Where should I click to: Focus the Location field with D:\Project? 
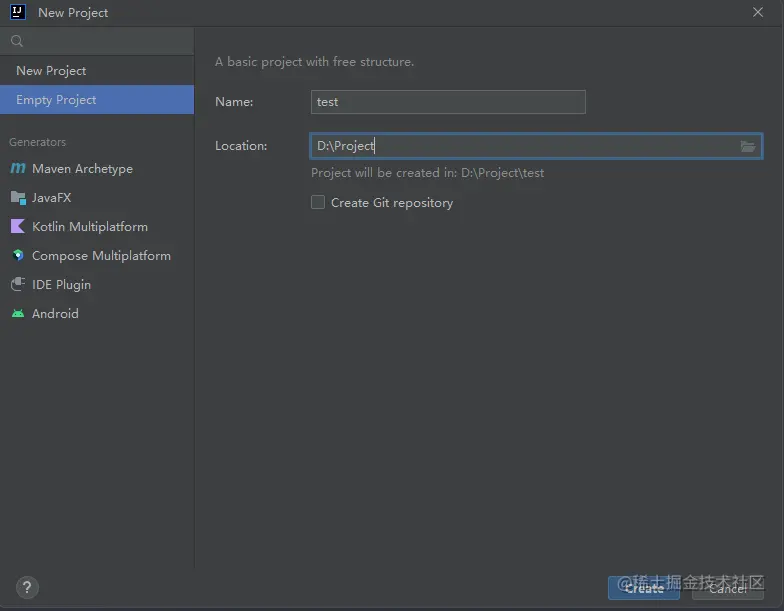[x=536, y=146]
